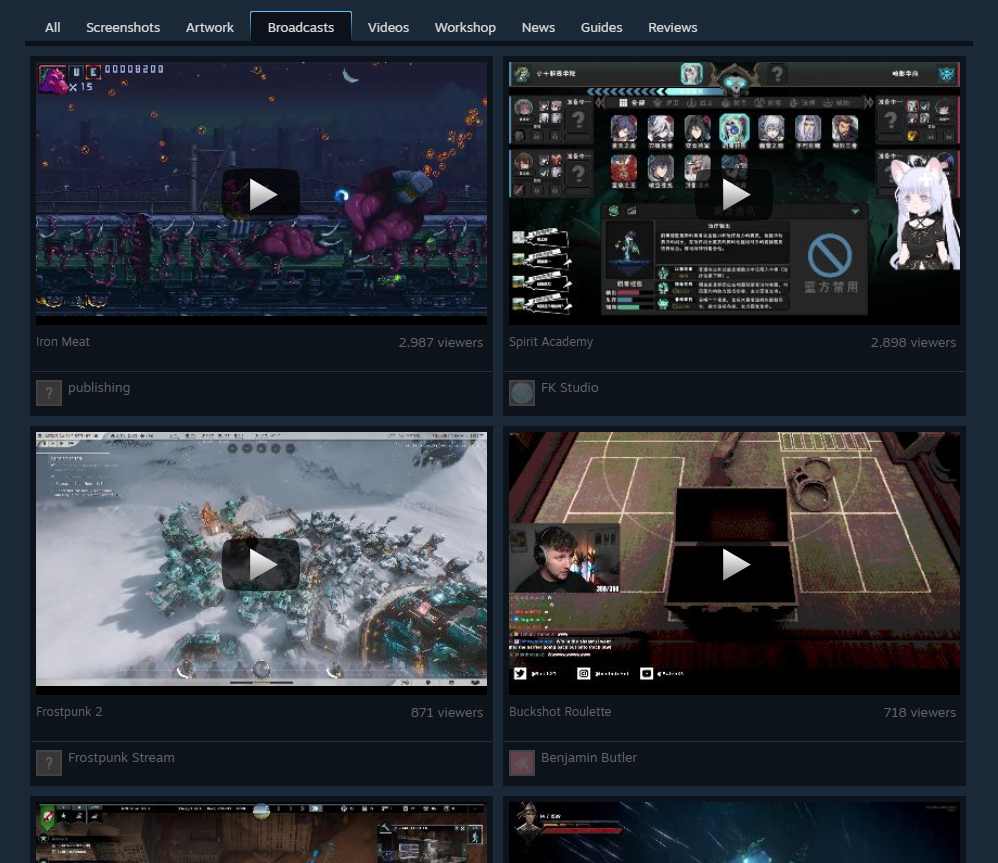Open FK Studio broadcaster profile
Screen dimensions: 998x863
pos(569,388)
